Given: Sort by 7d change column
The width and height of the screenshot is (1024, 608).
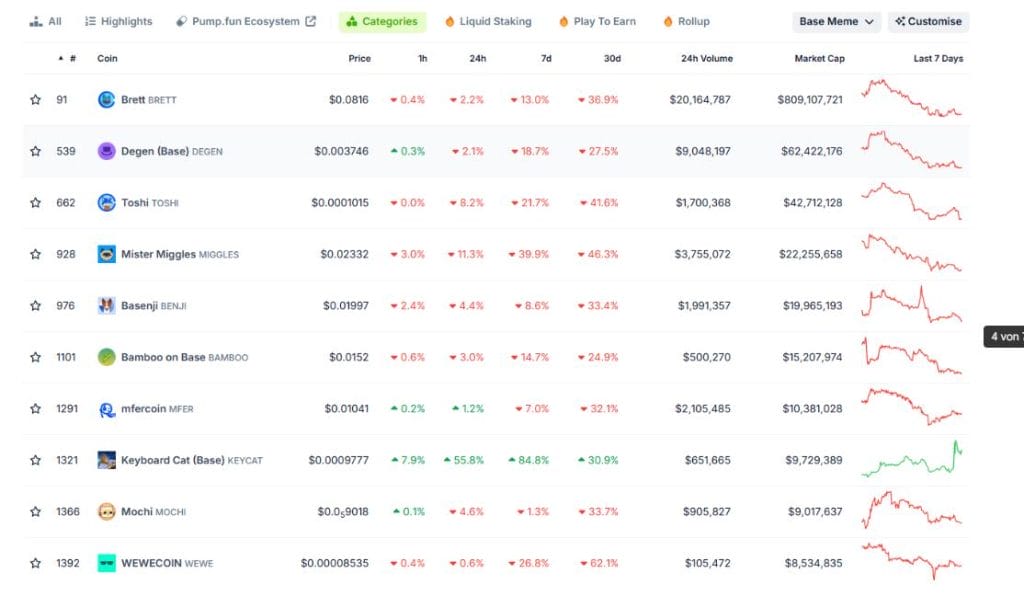Looking at the screenshot, I should pos(546,59).
